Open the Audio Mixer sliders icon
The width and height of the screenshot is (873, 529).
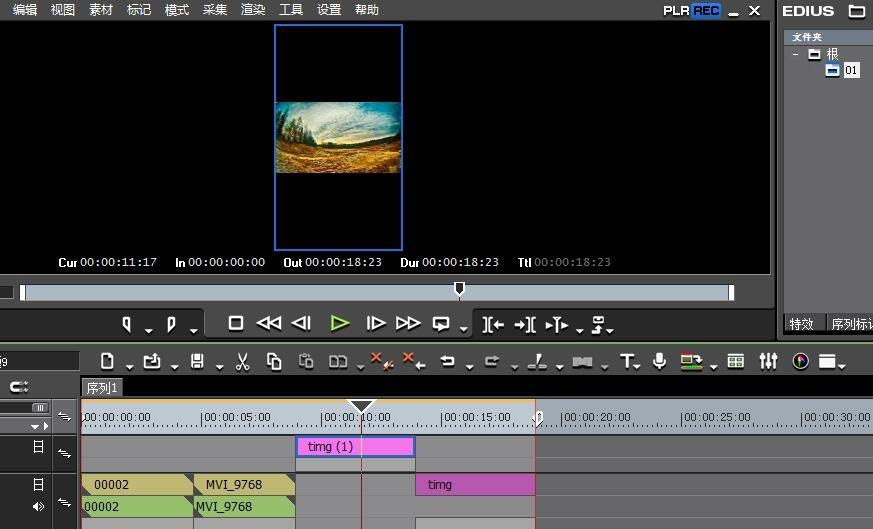[768, 361]
